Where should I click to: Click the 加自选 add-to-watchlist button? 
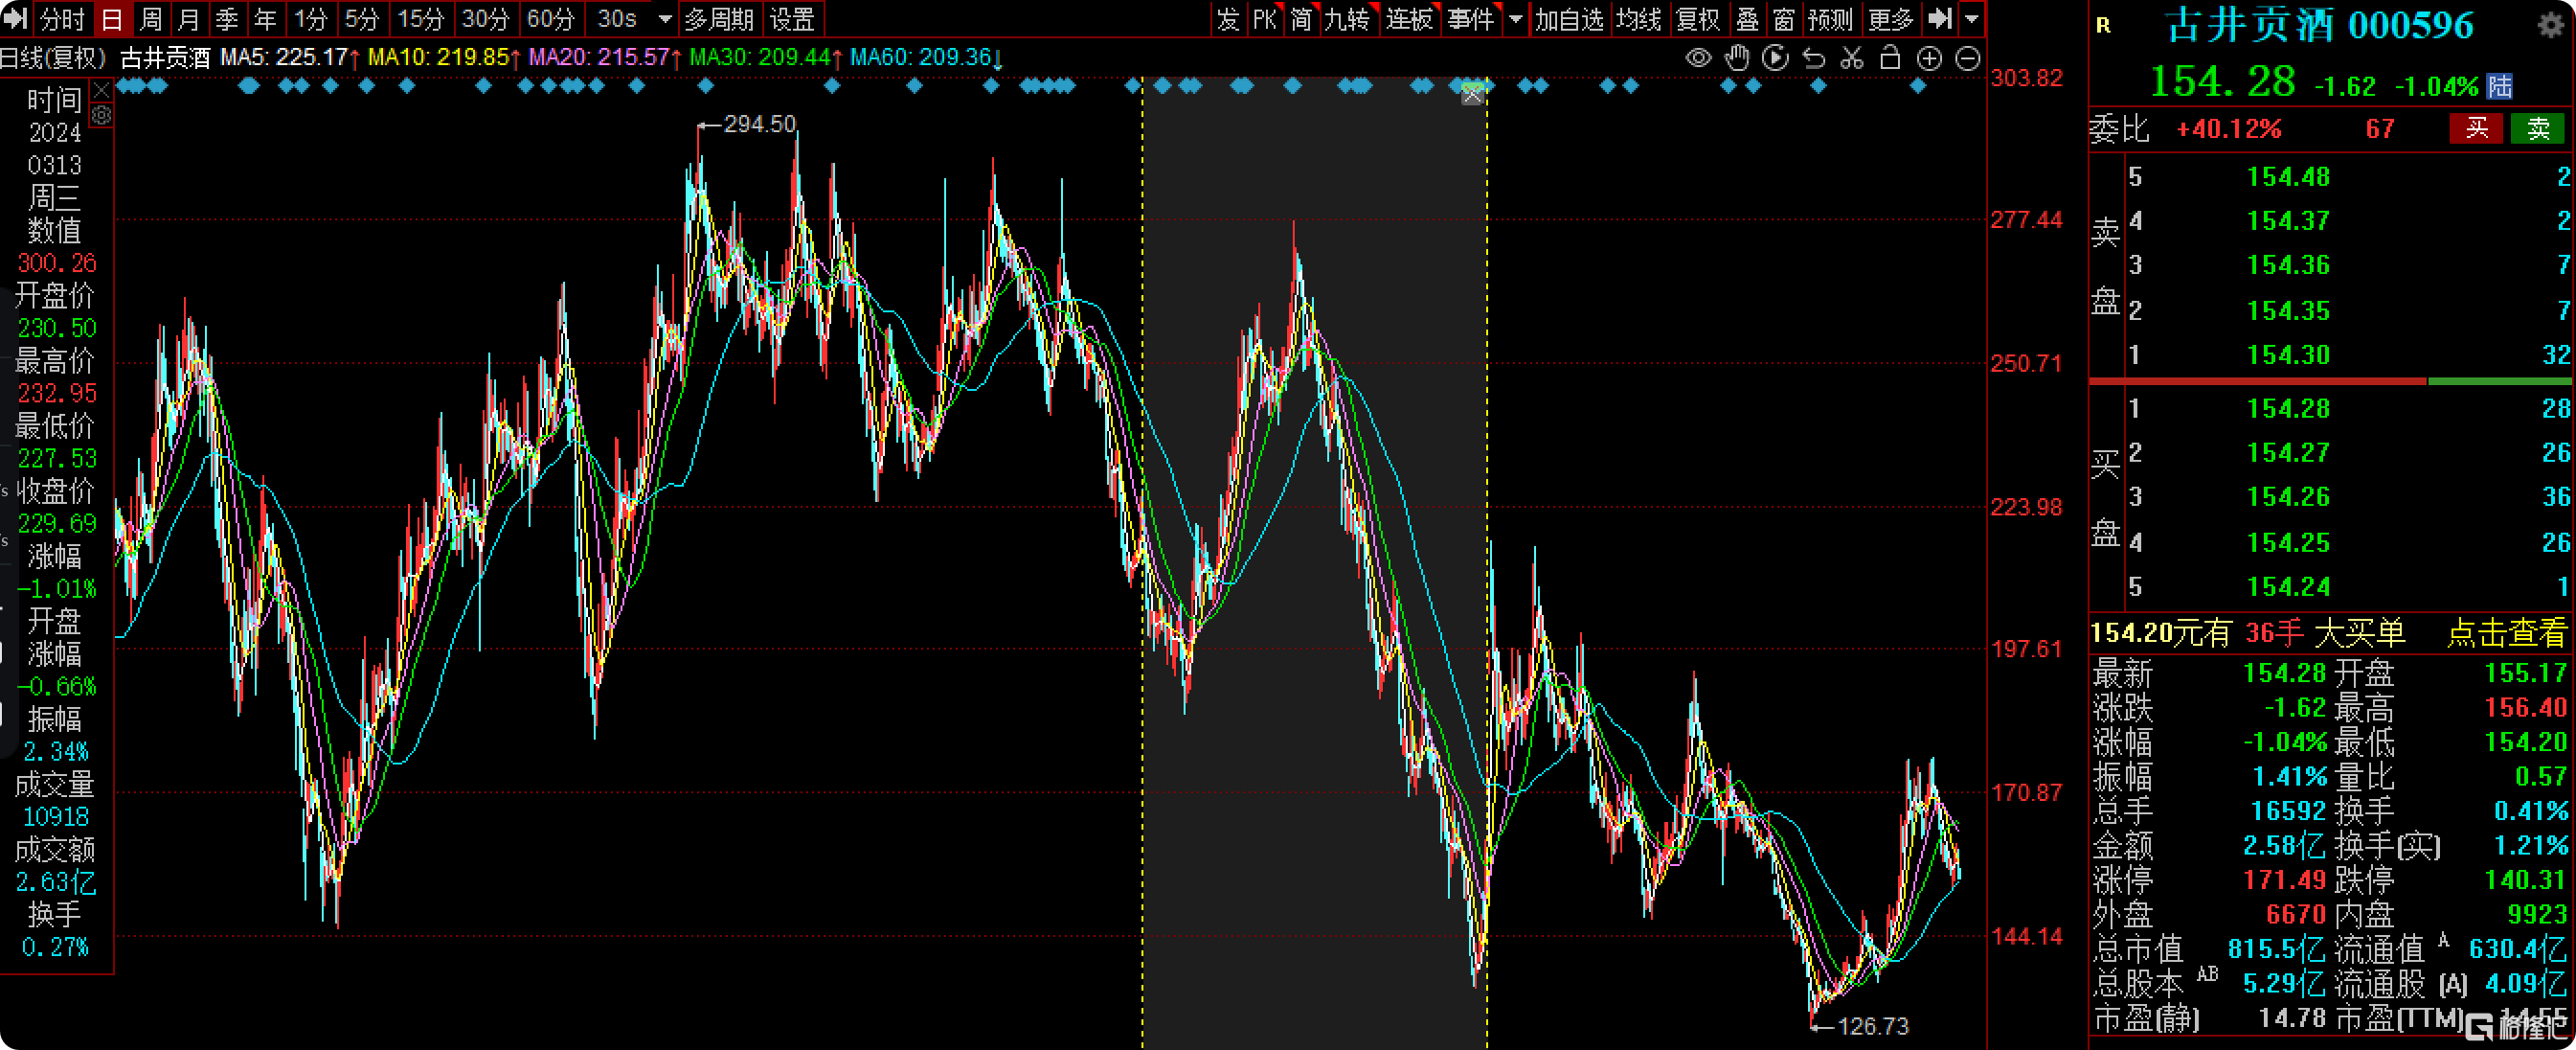(1568, 19)
